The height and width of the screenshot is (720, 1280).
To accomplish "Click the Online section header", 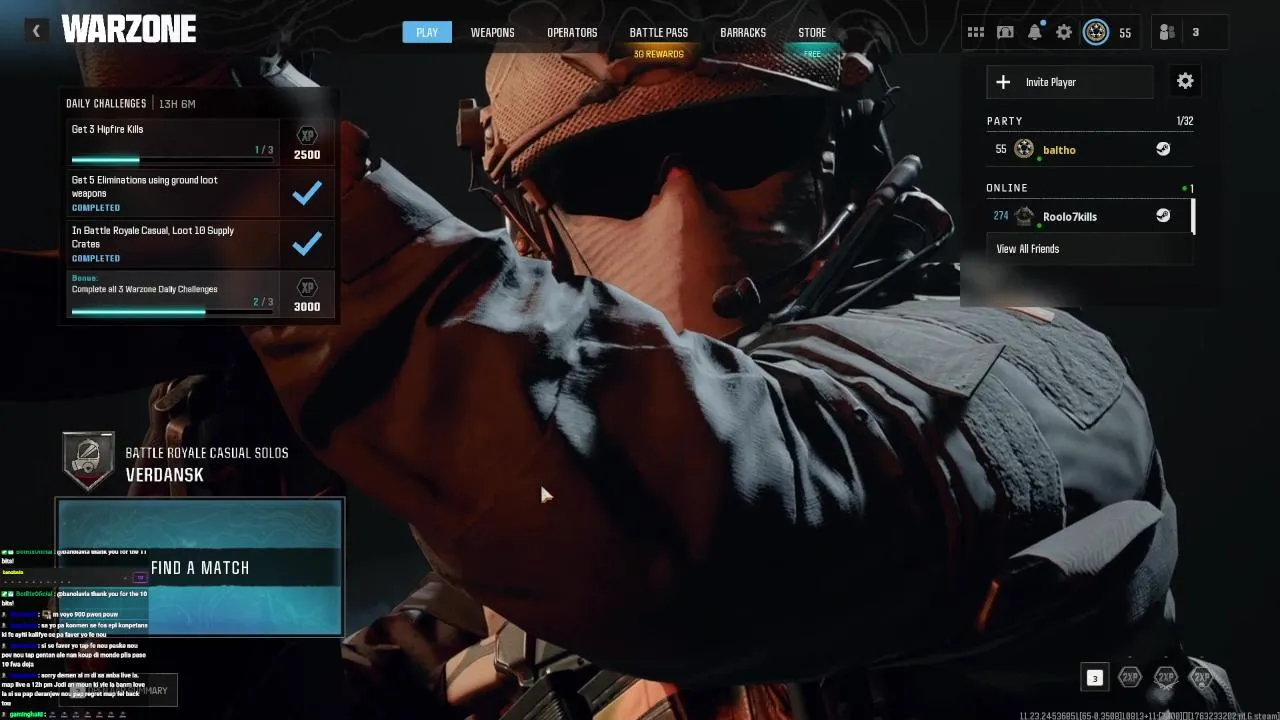I will [x=1007, y=188].
